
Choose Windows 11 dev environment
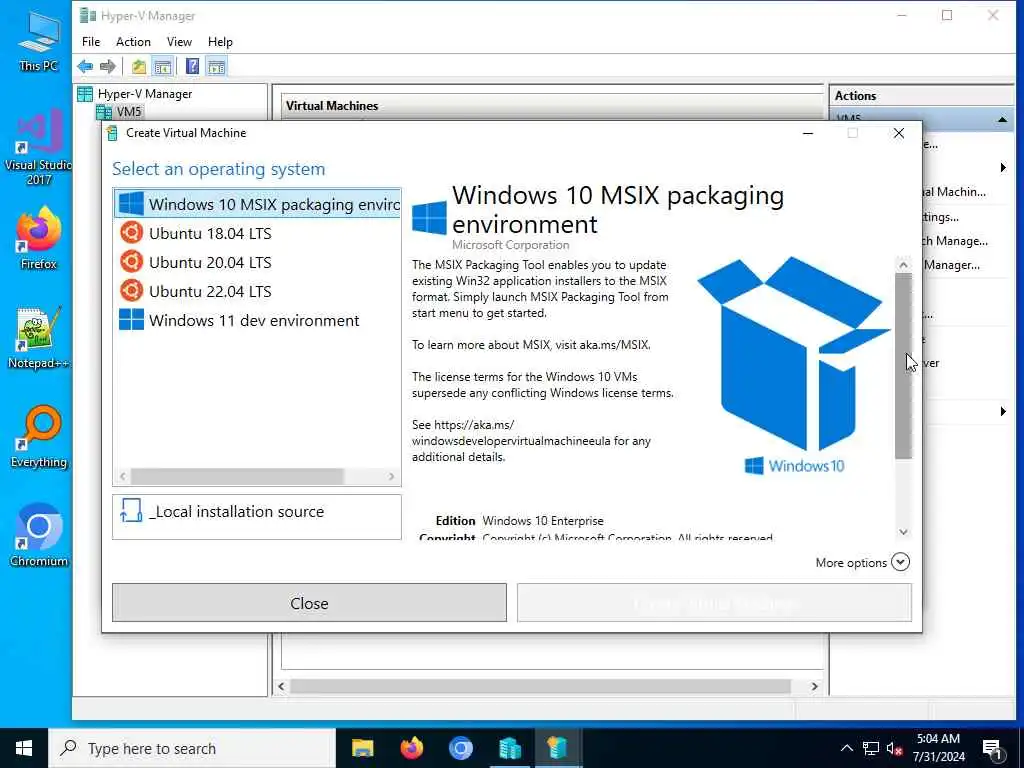coord(257,320)
